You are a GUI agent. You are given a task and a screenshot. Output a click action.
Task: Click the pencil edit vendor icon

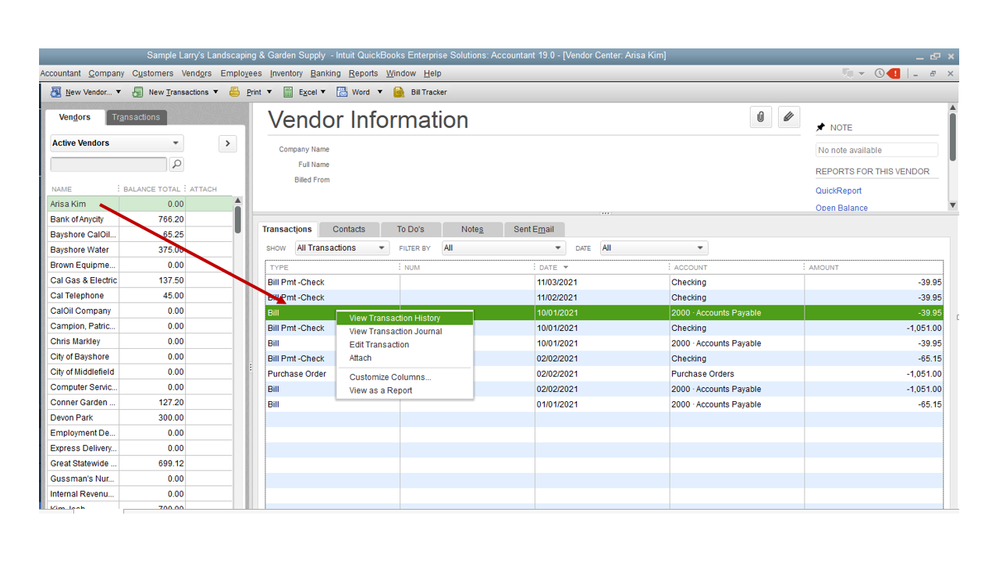coord(789,117)
